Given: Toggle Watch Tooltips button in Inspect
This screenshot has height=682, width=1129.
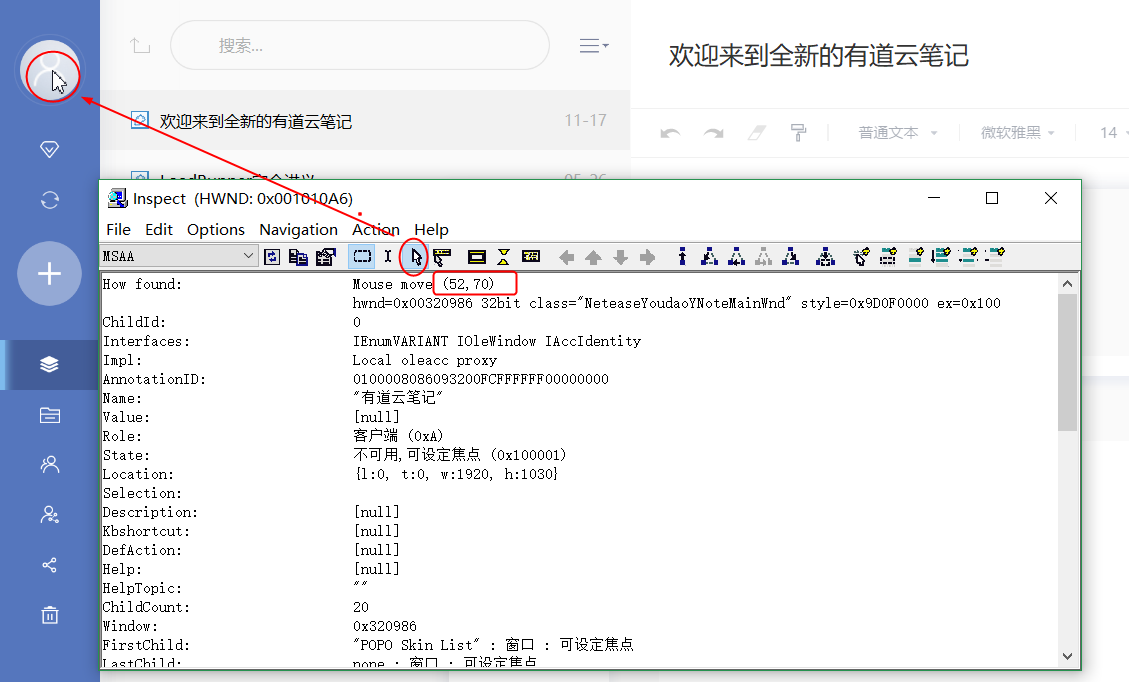Looking at the screenshot, I should coord(441,256).
